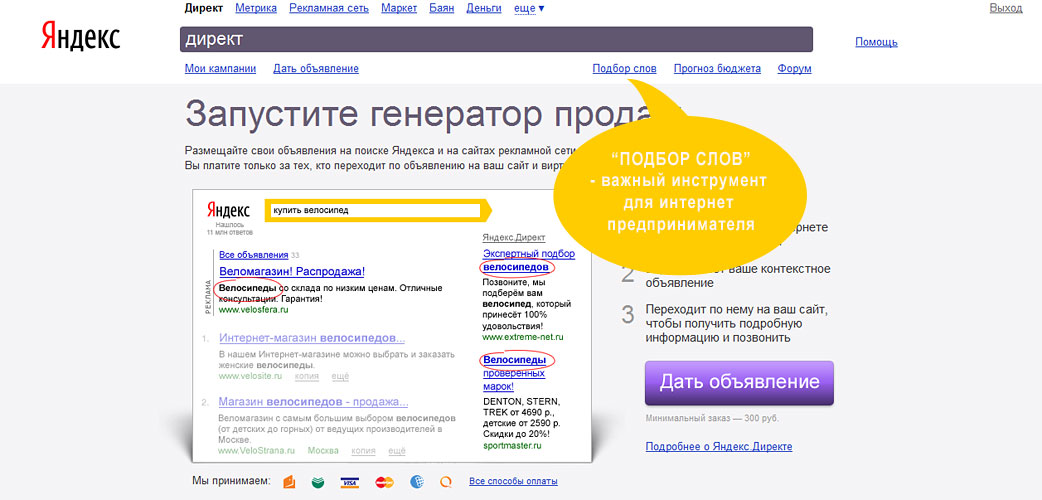Click Минимальный заказ — 300 руб. text

[x=712, y=419]
